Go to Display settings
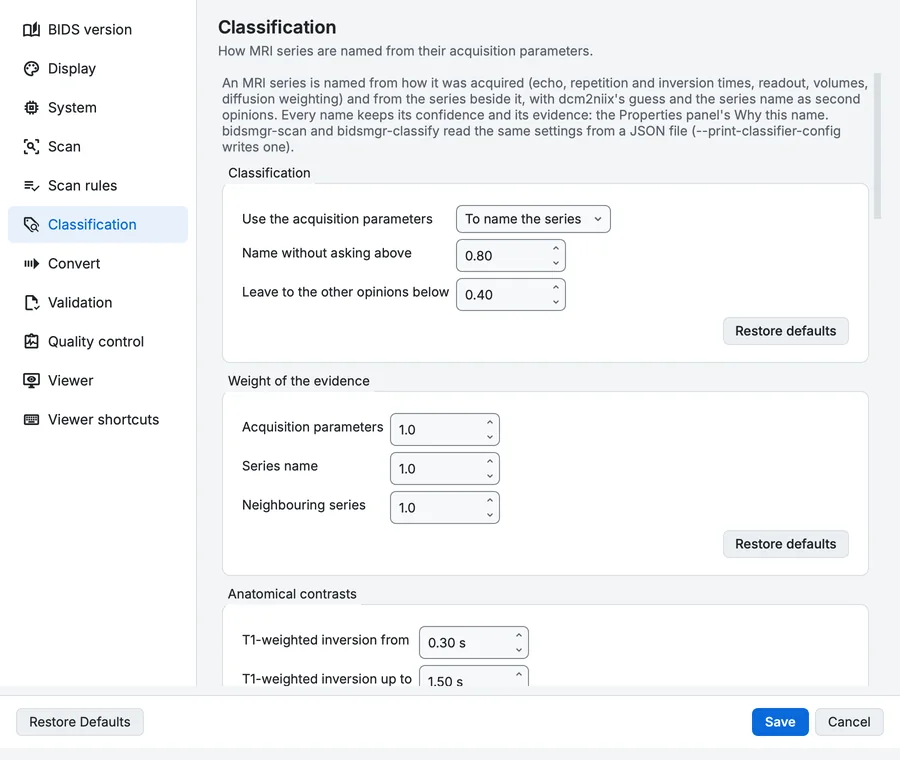900x760 pixels. point(98,68)
